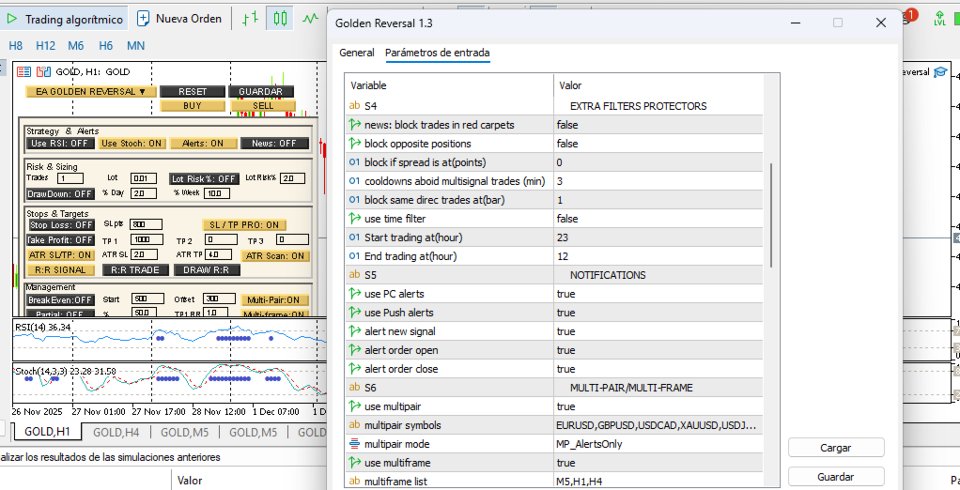The image size is (960, 490).
Task: Select the GOLD,H1 chart tab
Action: [x=47, y=432]
